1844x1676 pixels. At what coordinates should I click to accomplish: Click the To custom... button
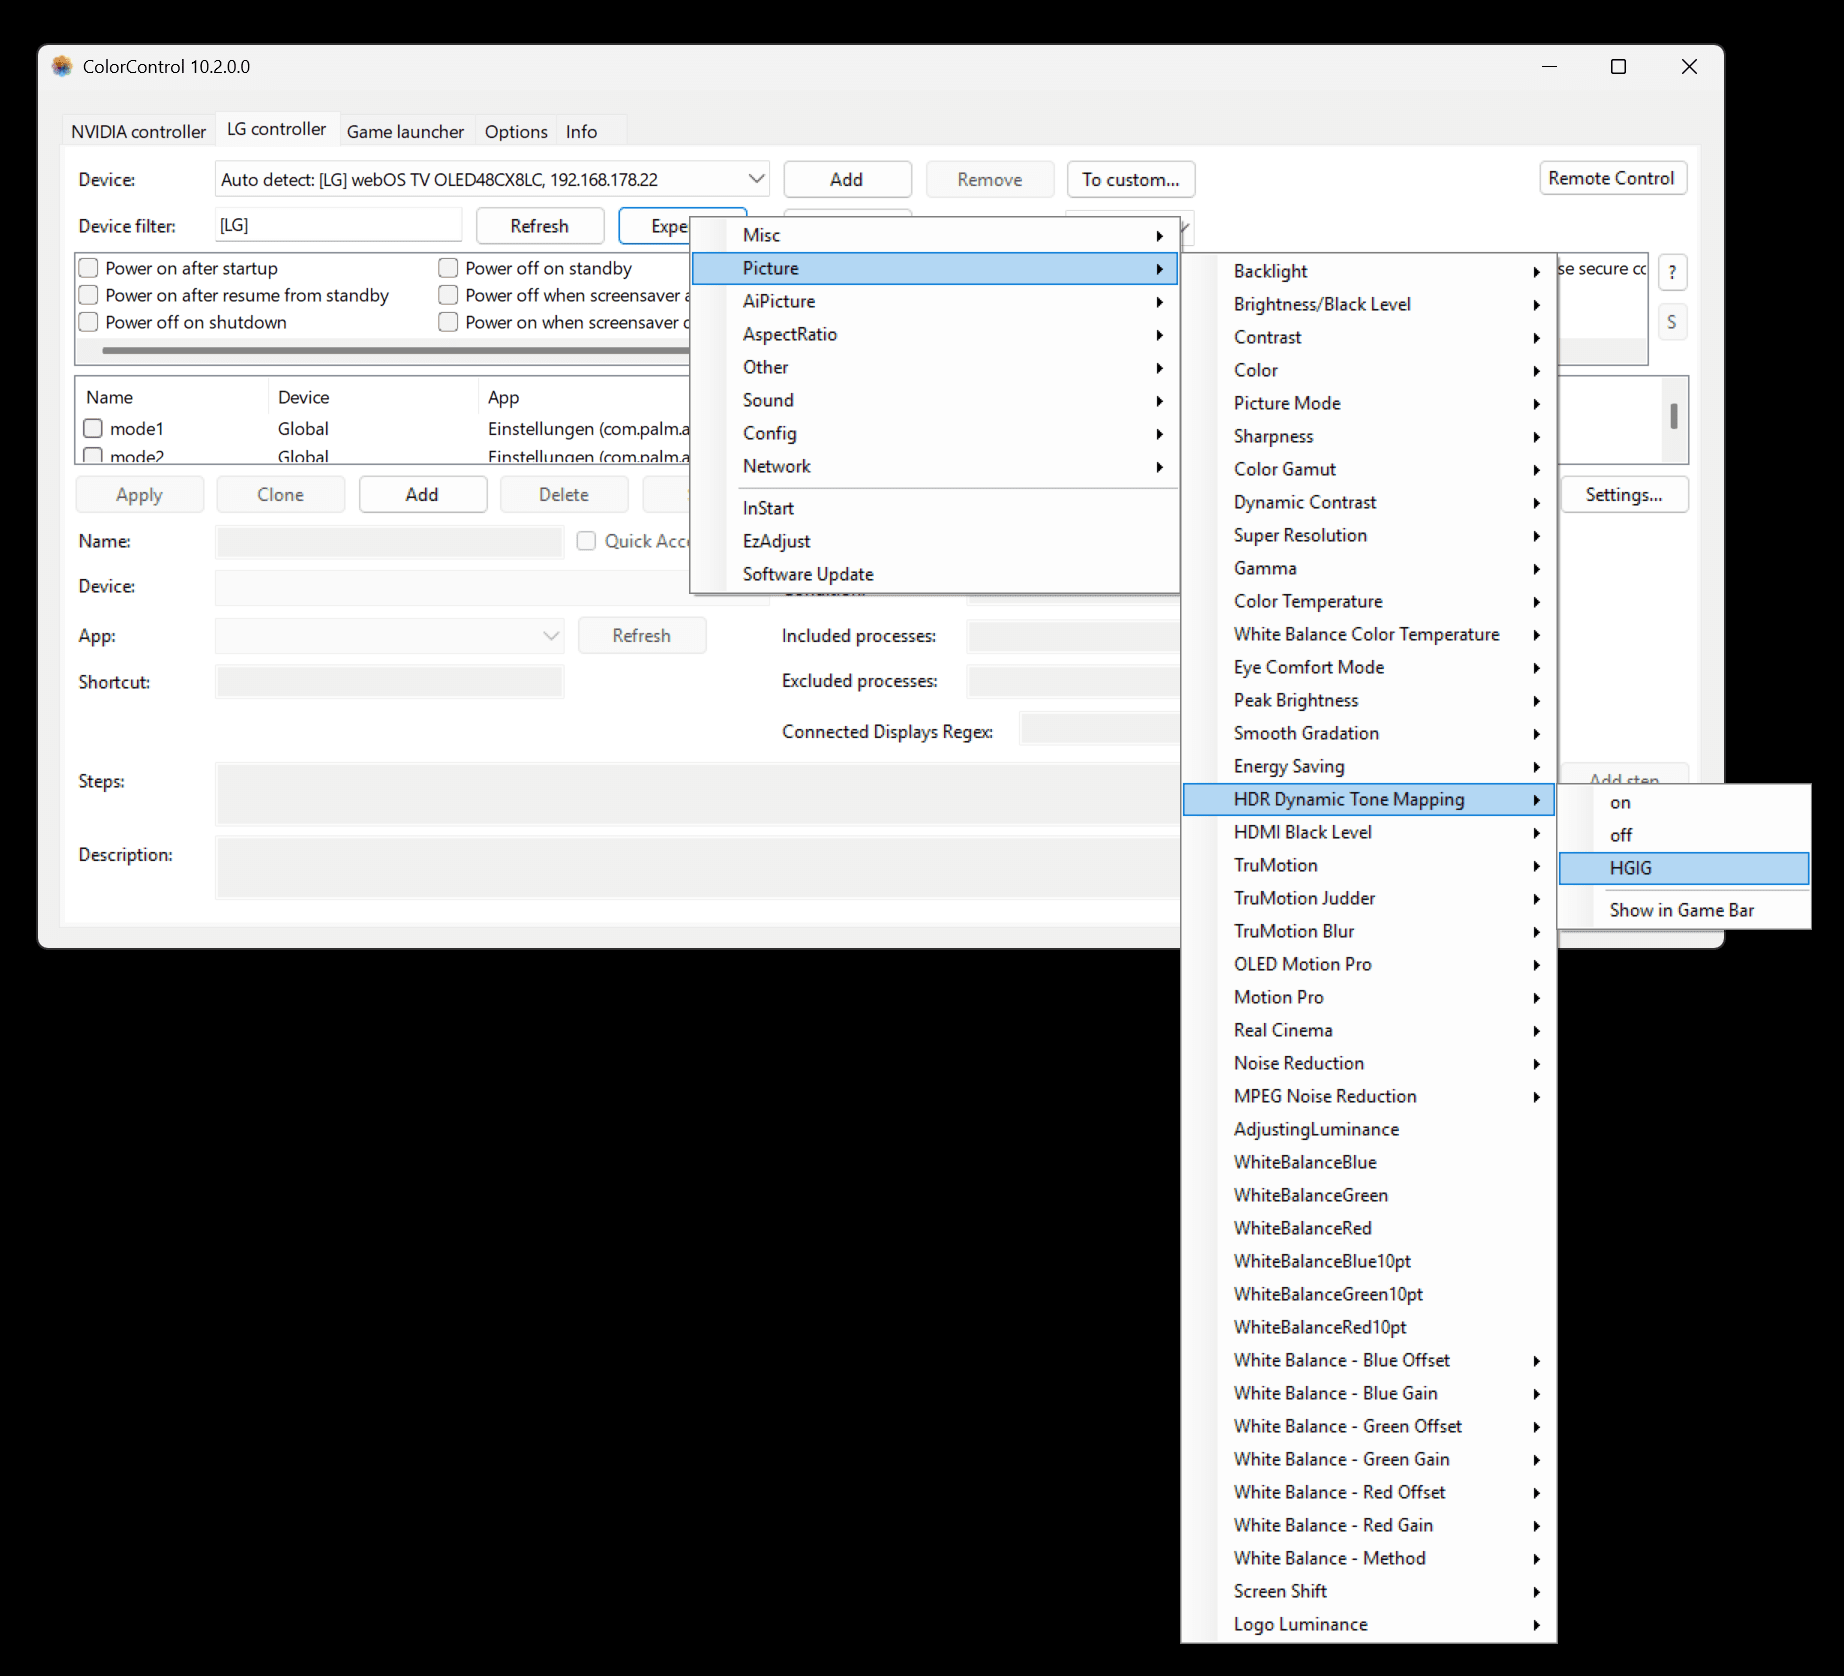[x=1131, y=179]
